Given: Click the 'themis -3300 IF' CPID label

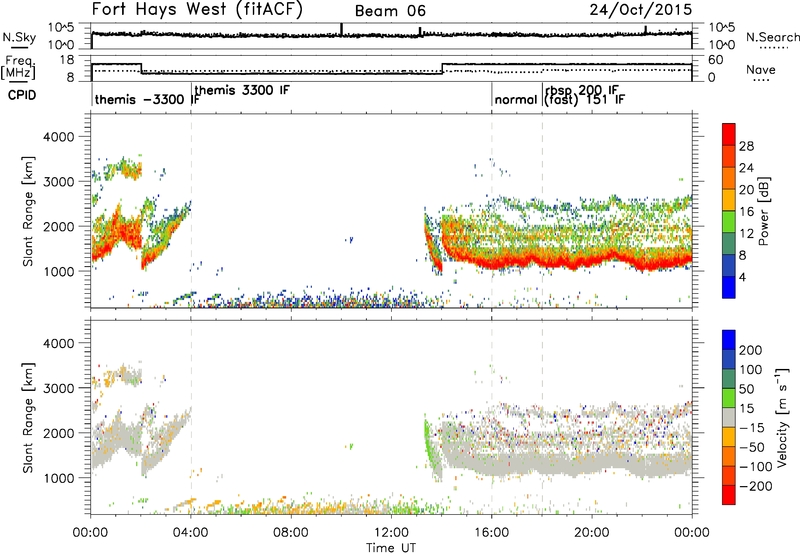Looking at the screenshot, I should click(146, 99).
